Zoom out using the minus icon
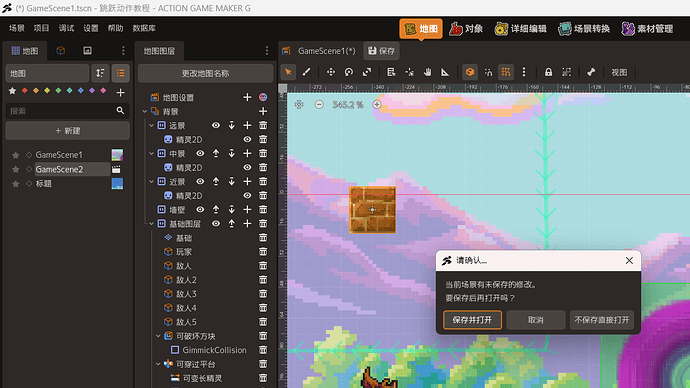The height and width of the screenshot is (388, 690). [x=319, y=105]
